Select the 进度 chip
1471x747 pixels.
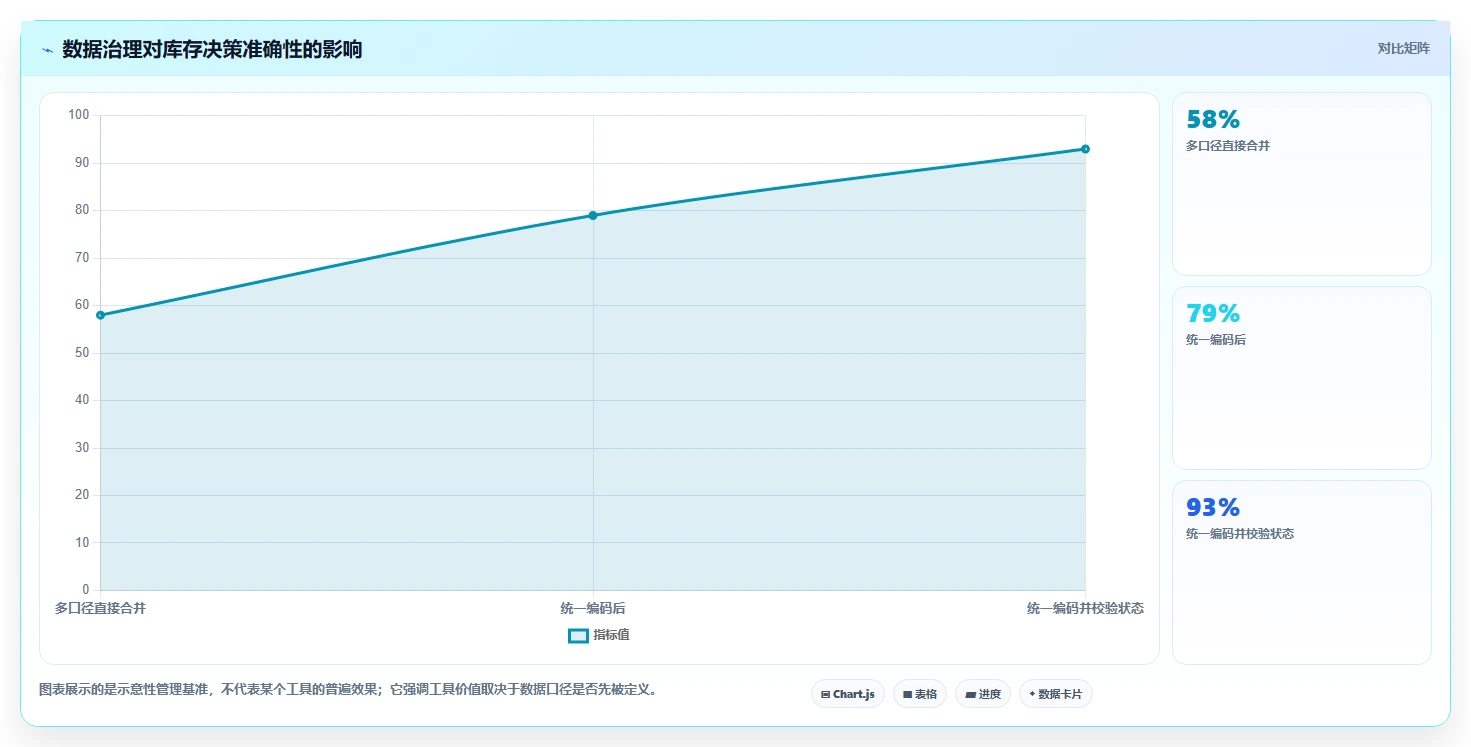tap(983, 694)
